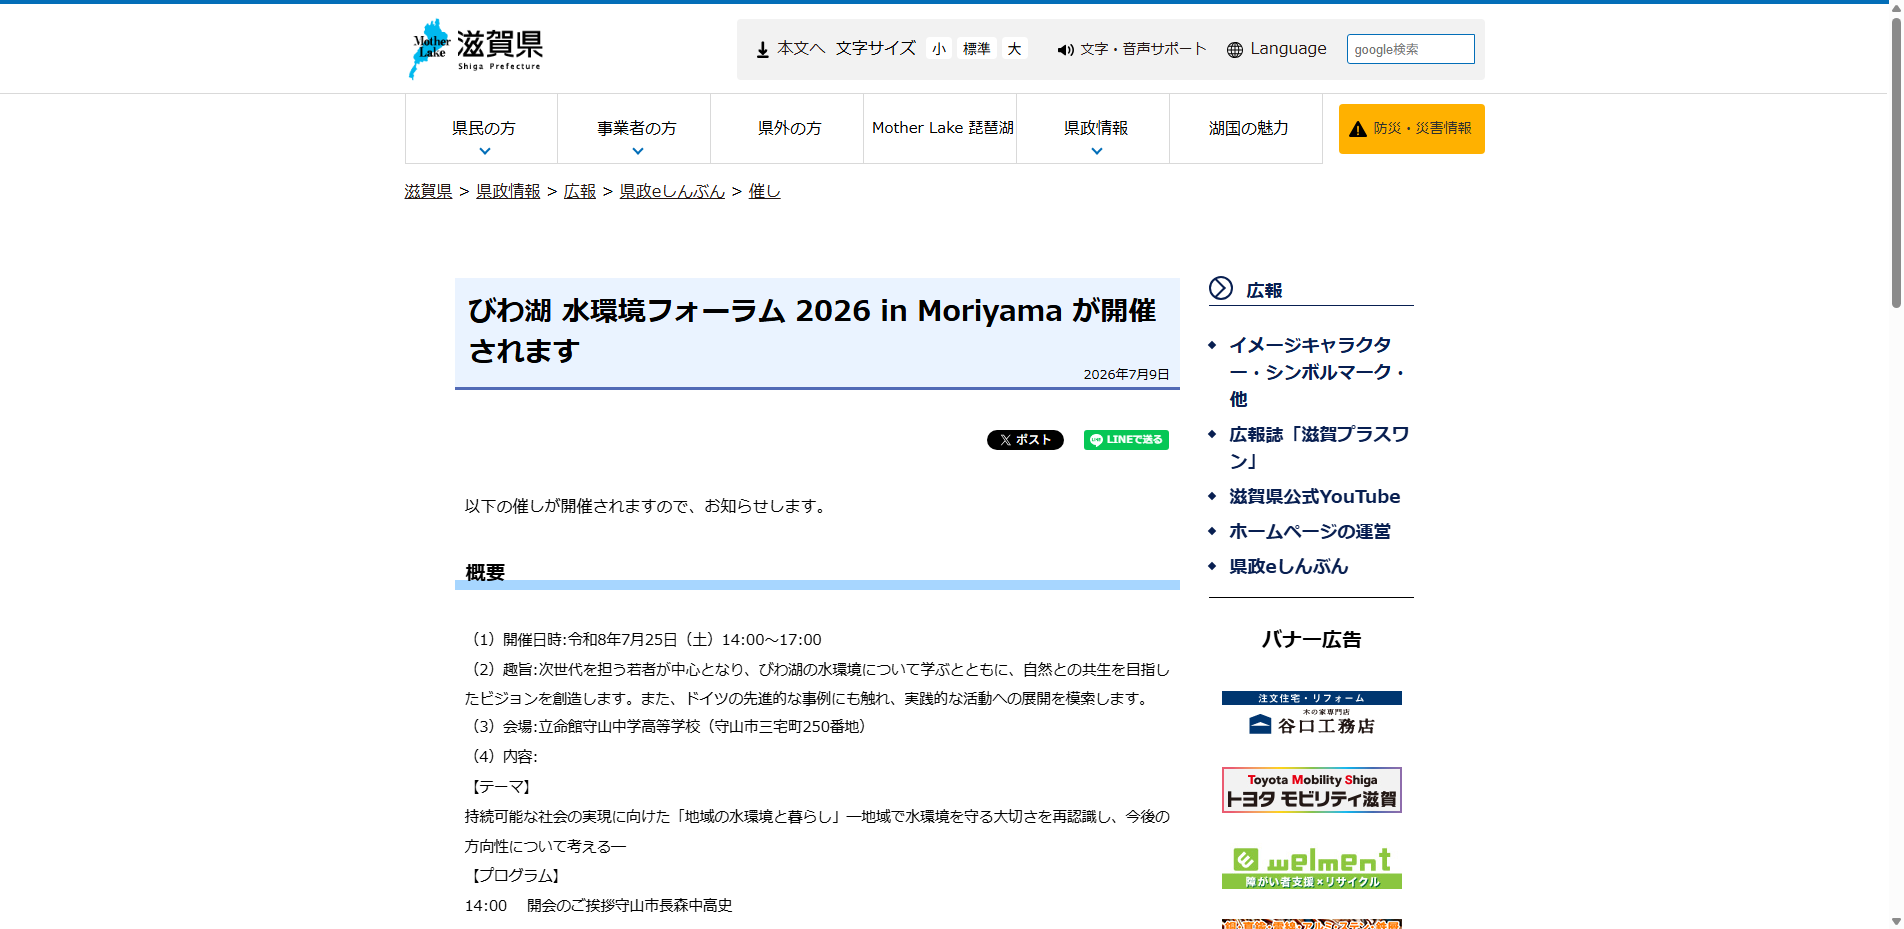Go to 県政情報 breadcrumb link
This screenshot has height=929, width=1904.
[x=508, y=191]
